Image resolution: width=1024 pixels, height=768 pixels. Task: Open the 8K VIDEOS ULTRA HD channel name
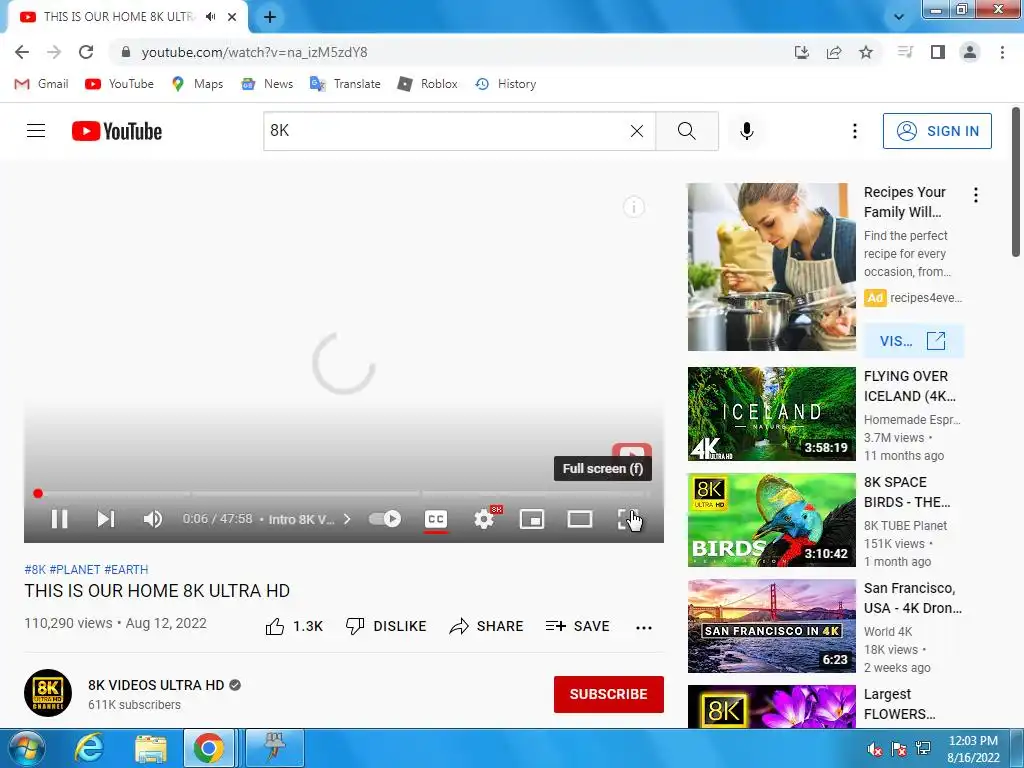156,685
